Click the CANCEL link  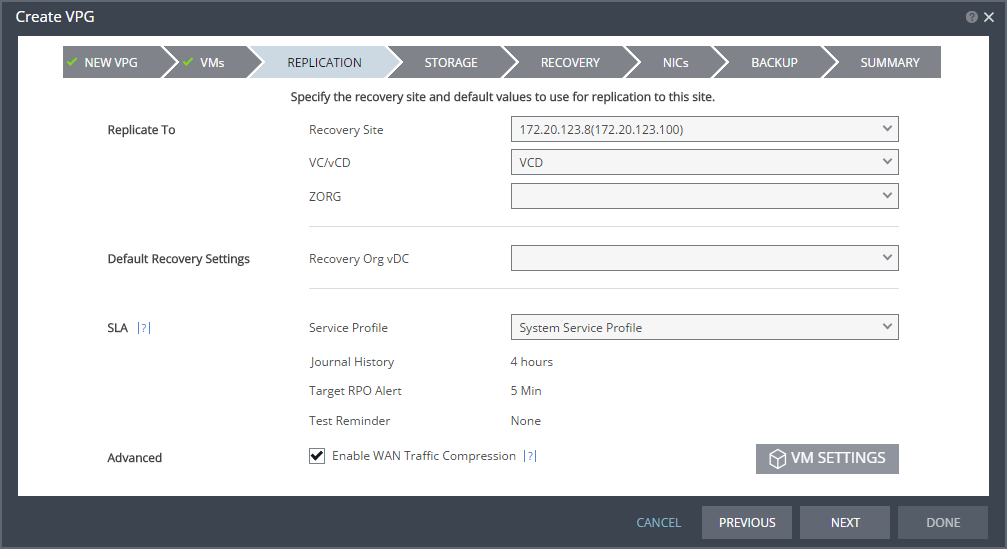pyautogui.click(x=658, y=523)
